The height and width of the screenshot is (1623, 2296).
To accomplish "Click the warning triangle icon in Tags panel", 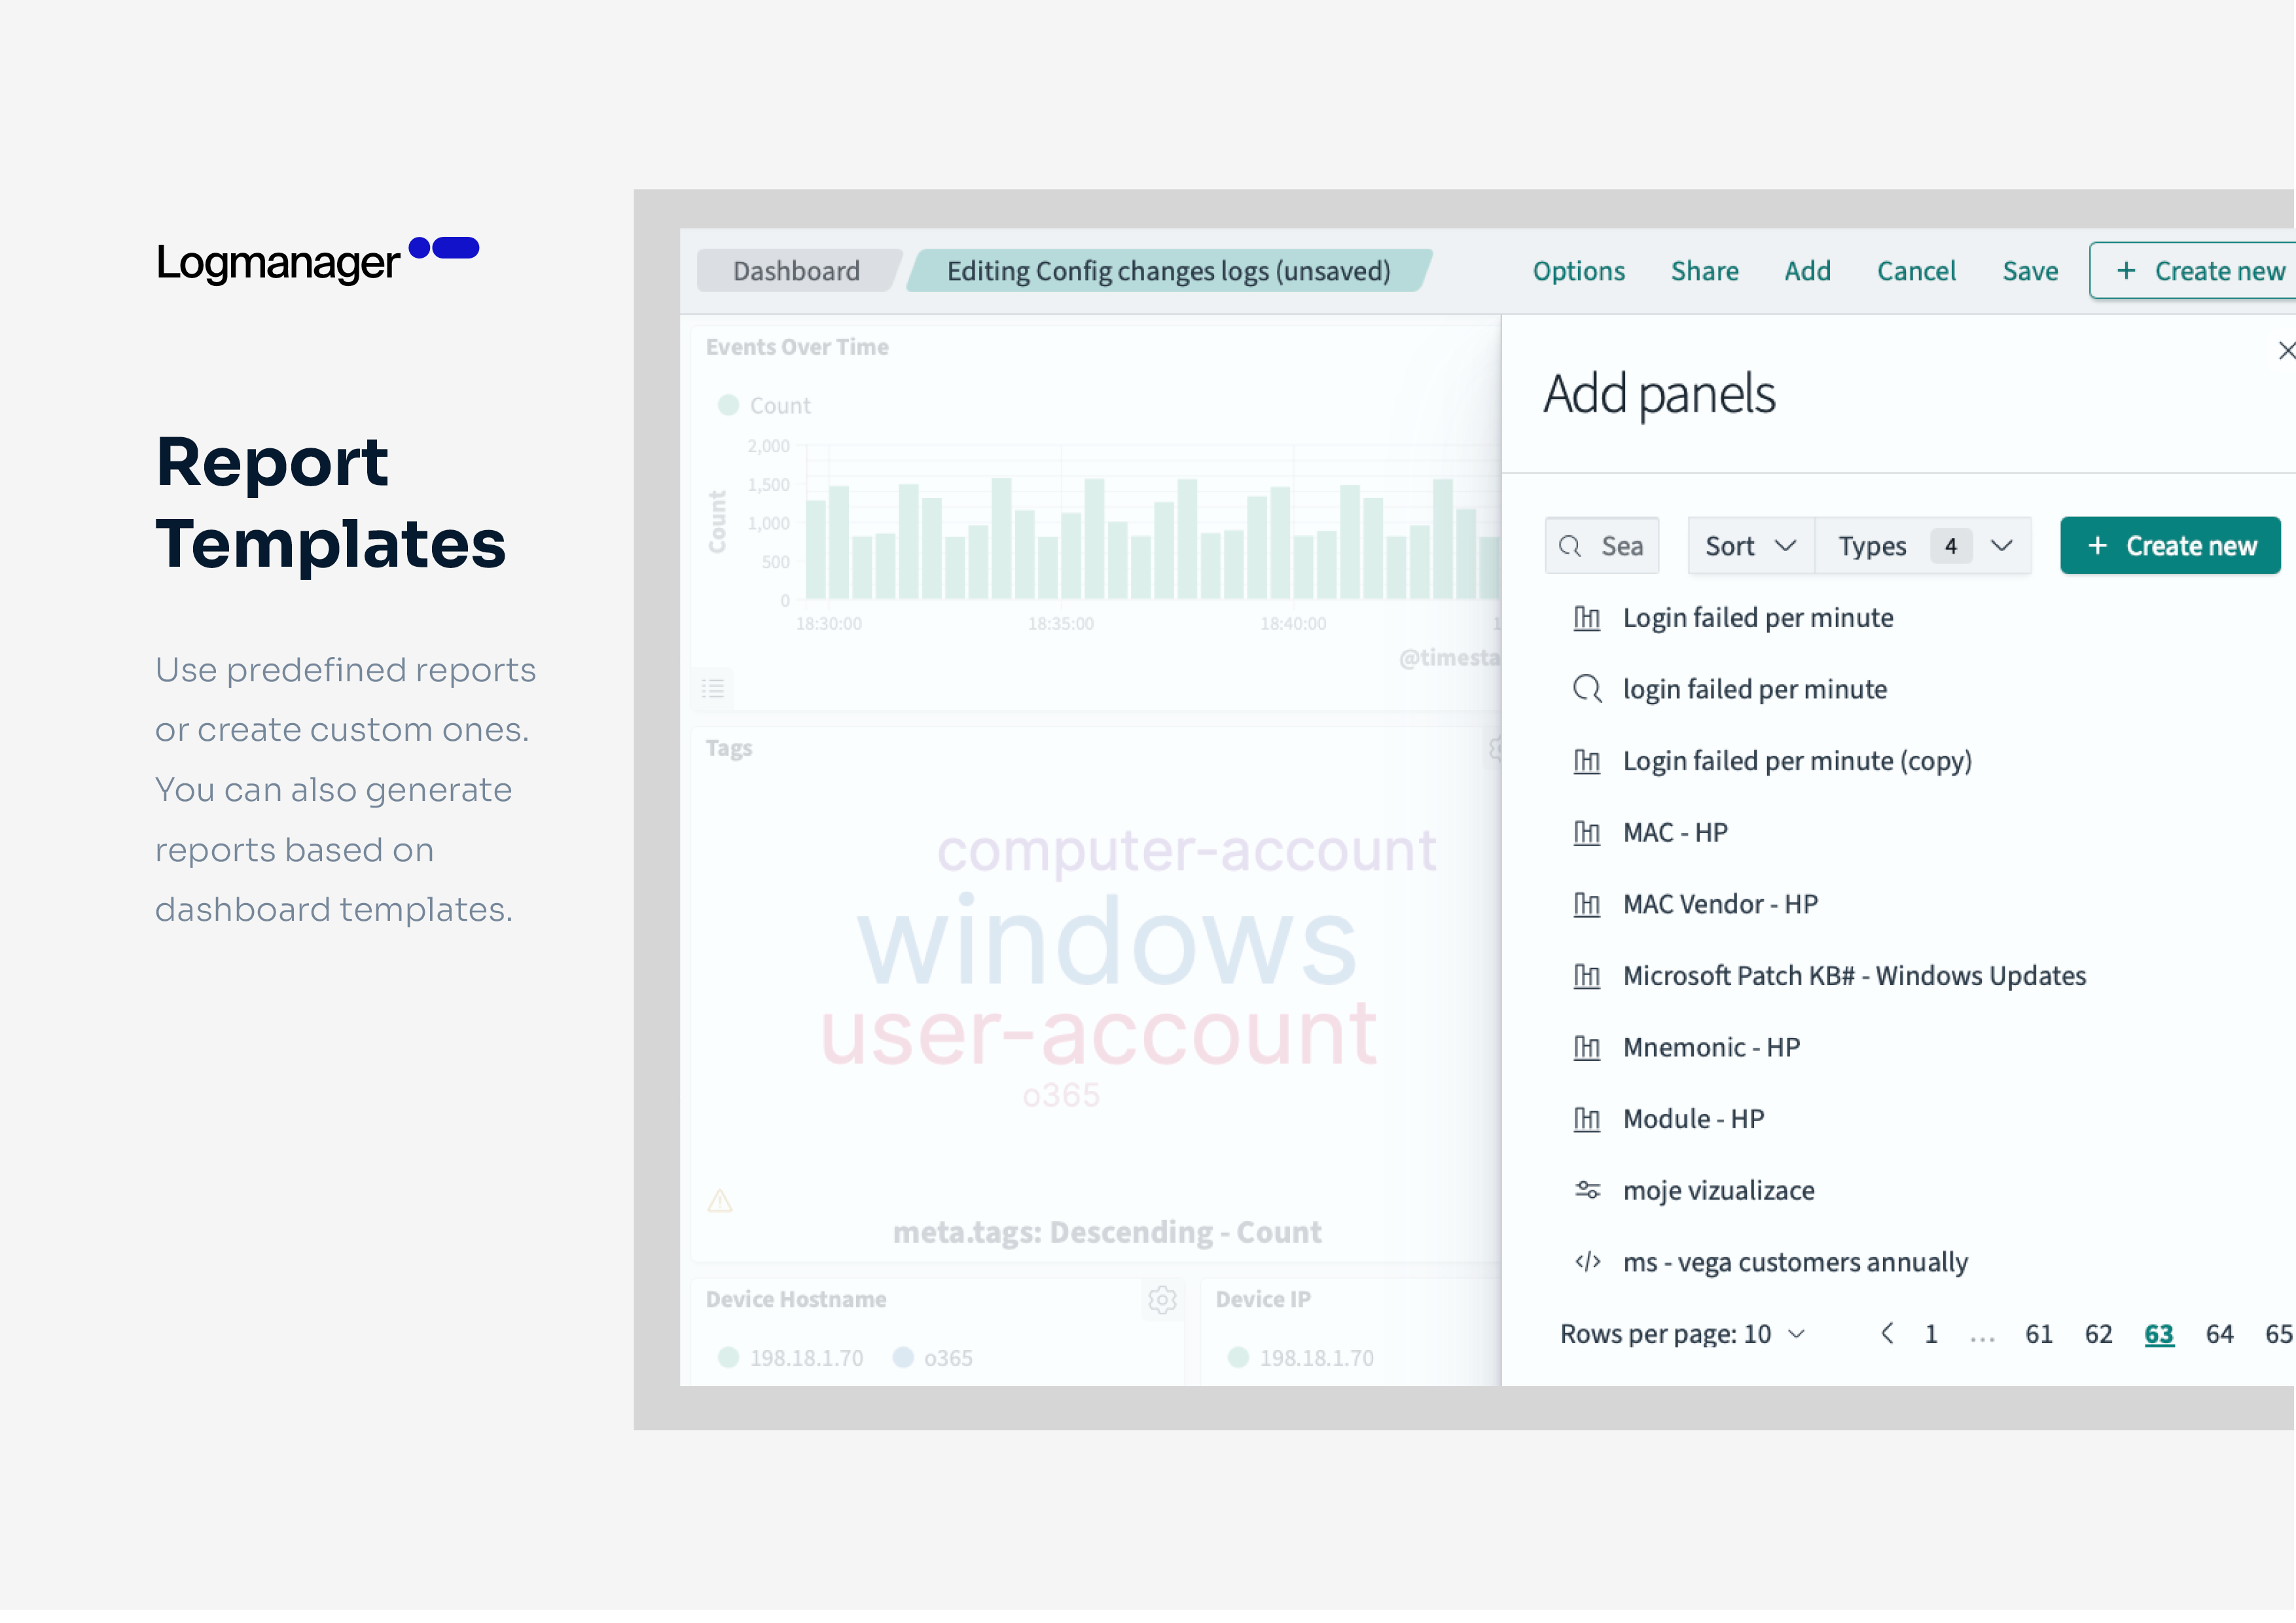I will coord(720,1200).
